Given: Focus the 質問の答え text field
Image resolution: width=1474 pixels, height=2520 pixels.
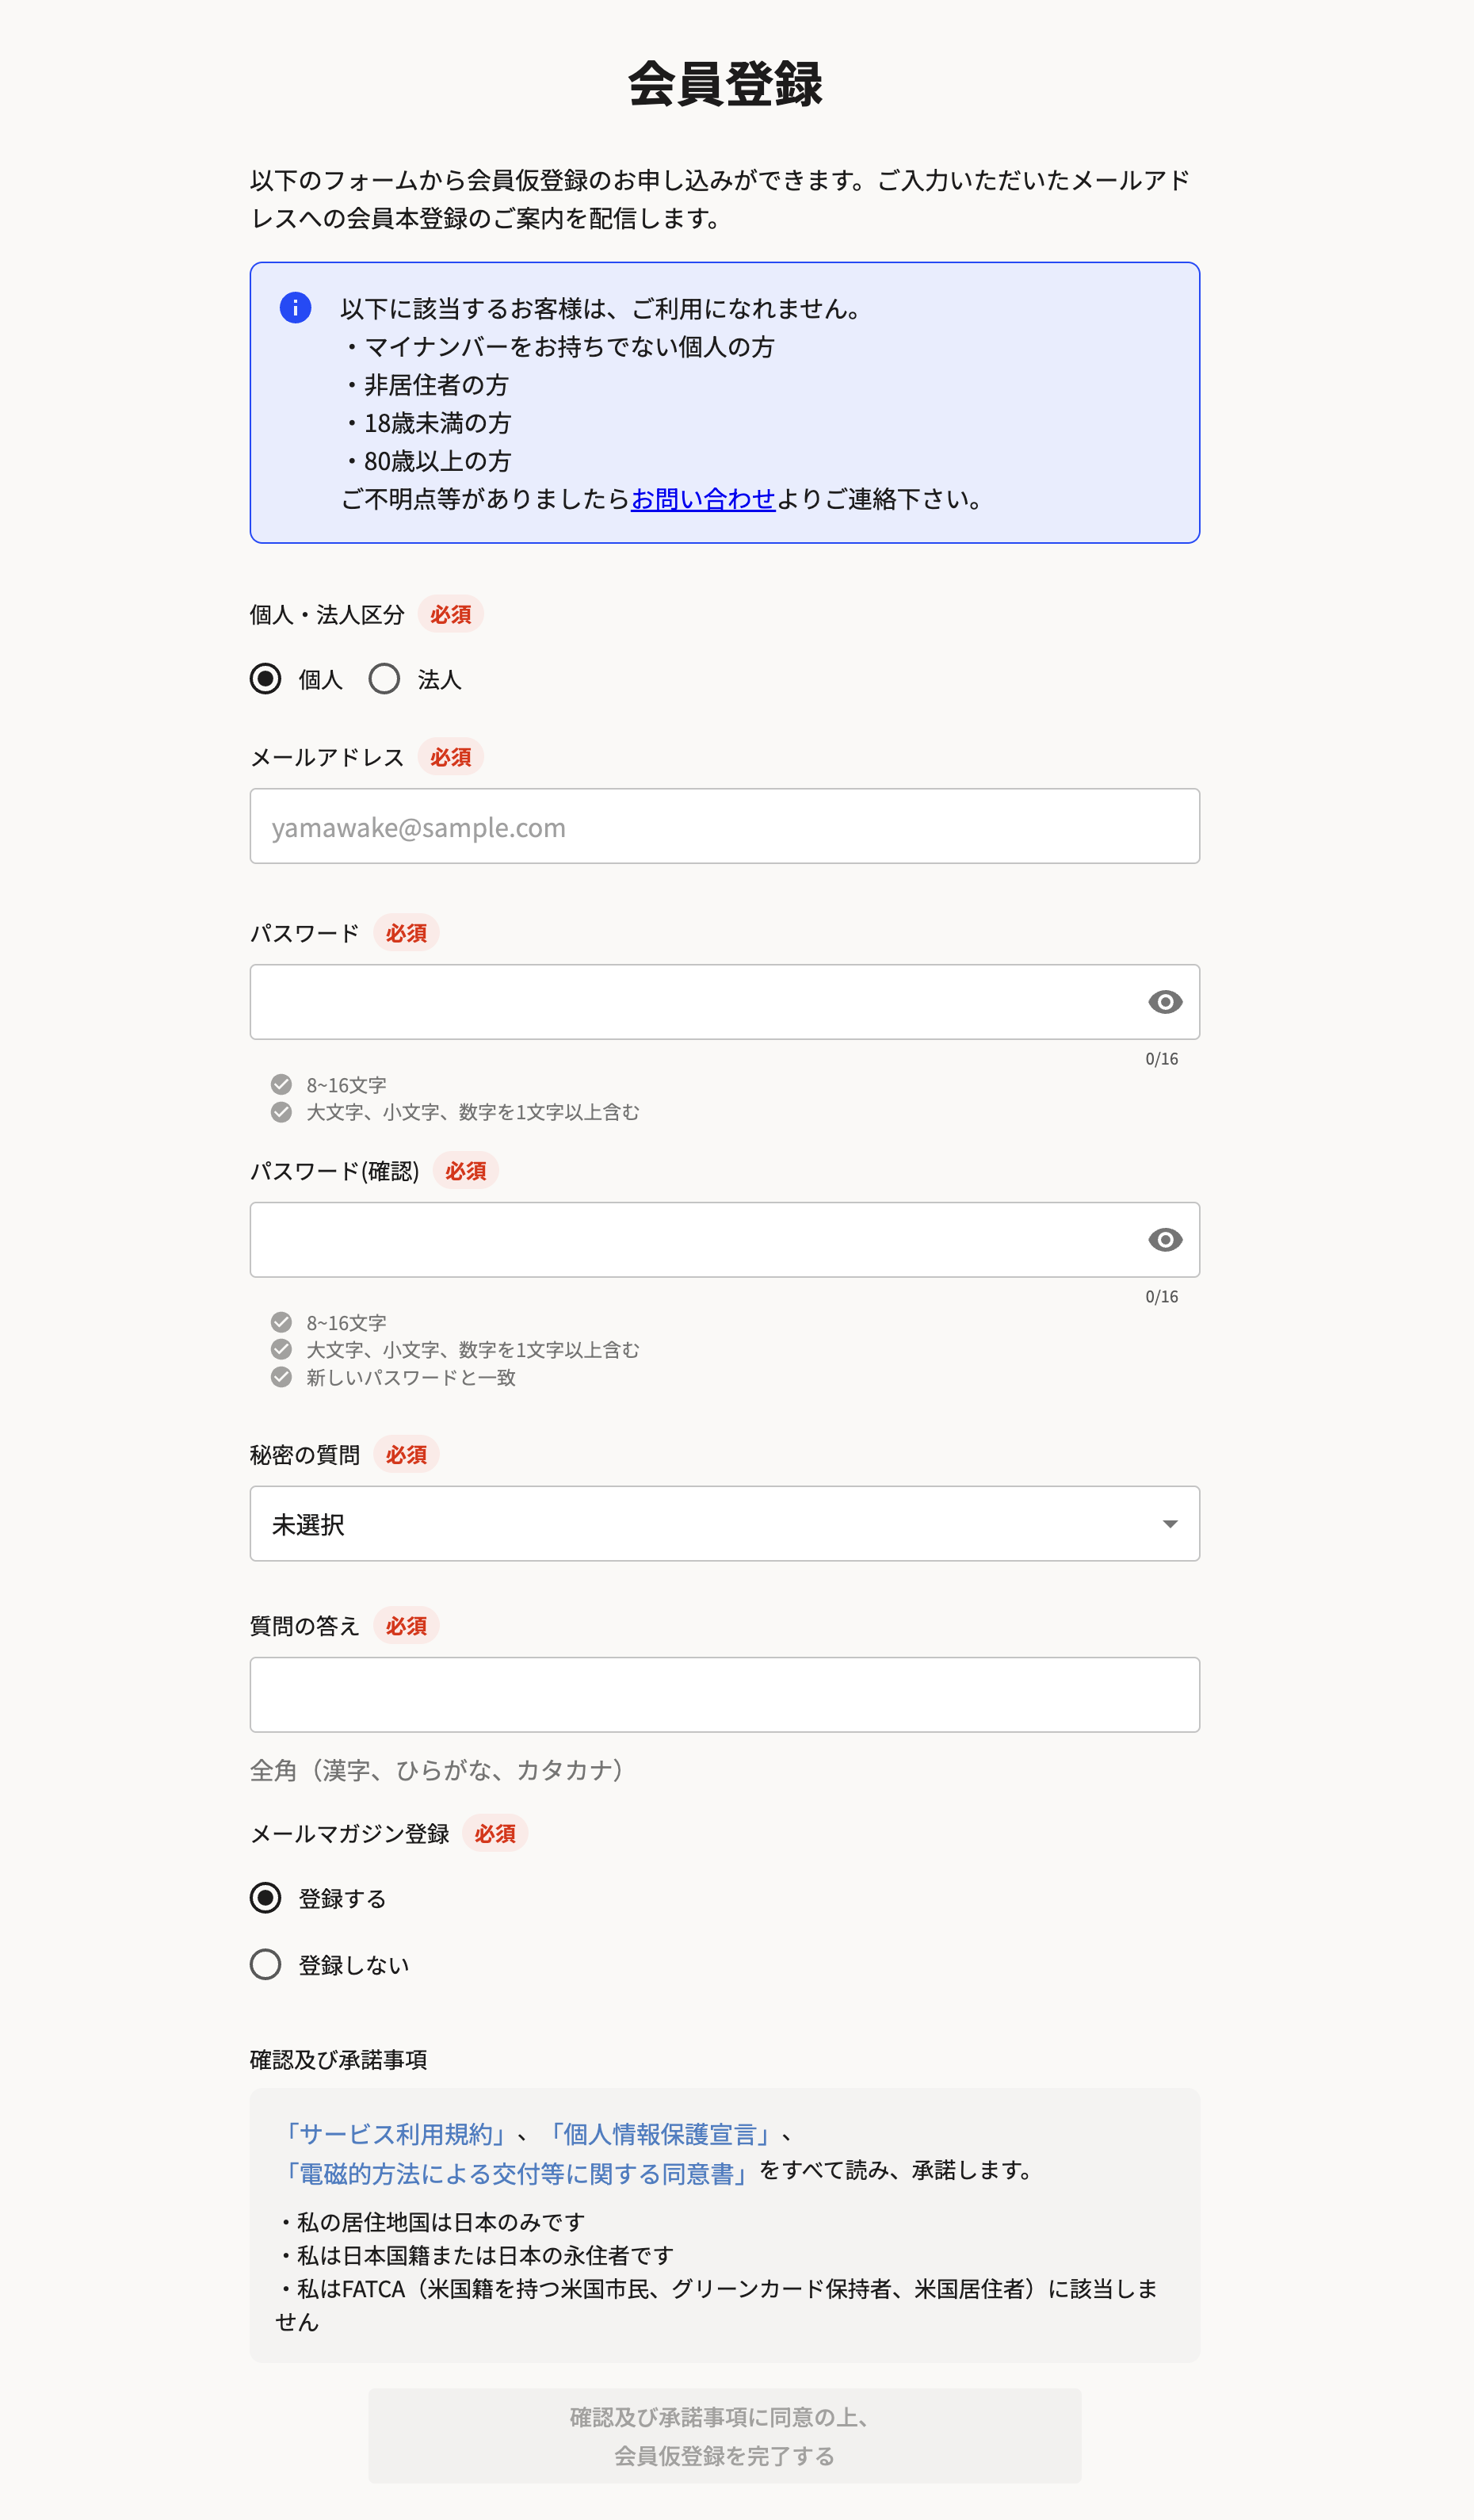Looking at the screenshot, I should point(724,1695).
